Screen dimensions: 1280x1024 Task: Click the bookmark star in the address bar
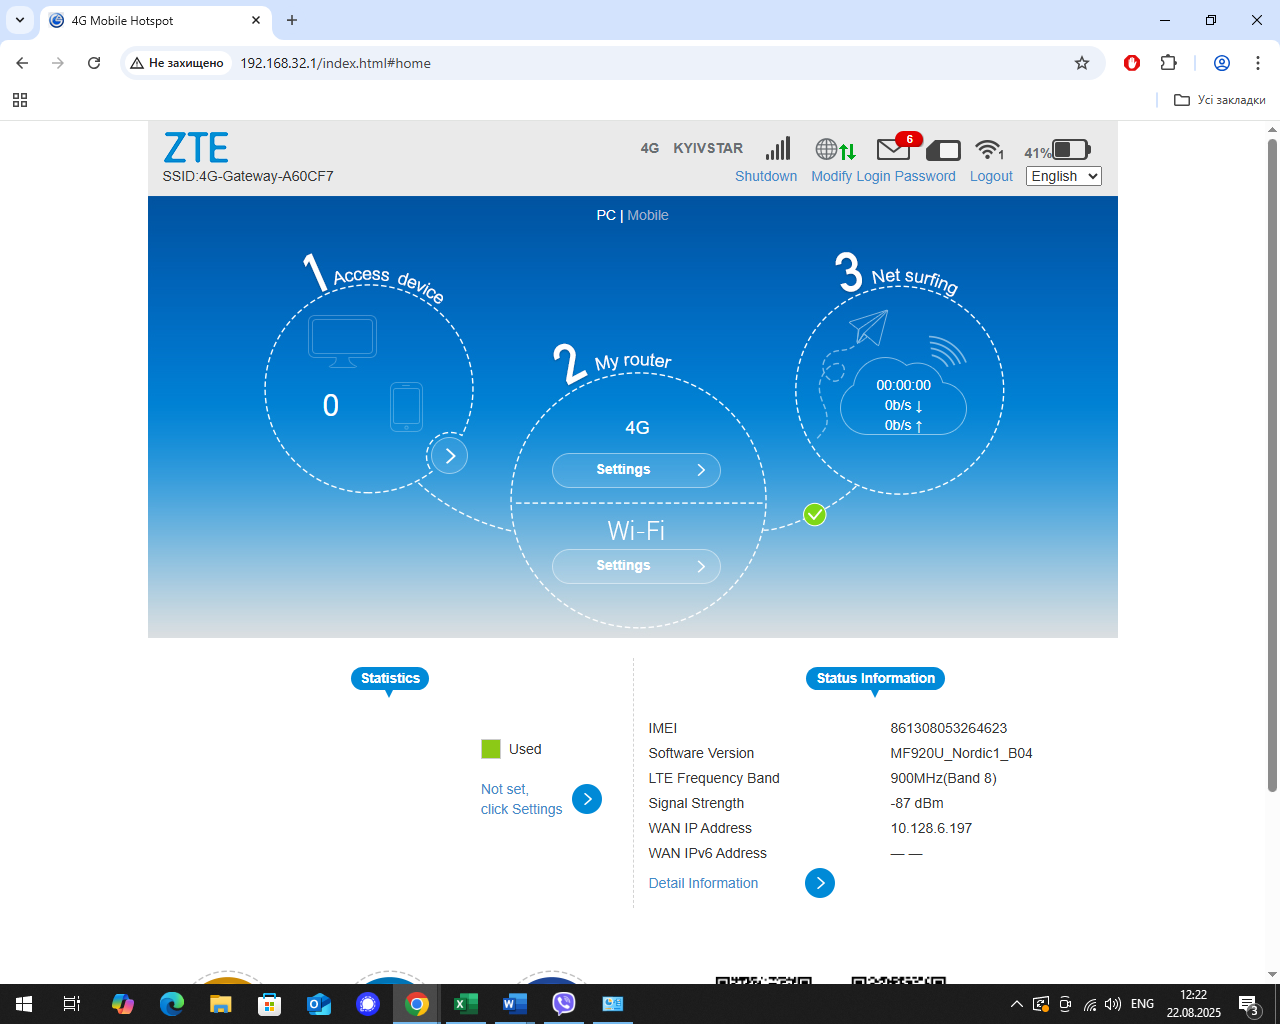[1082, 62]
